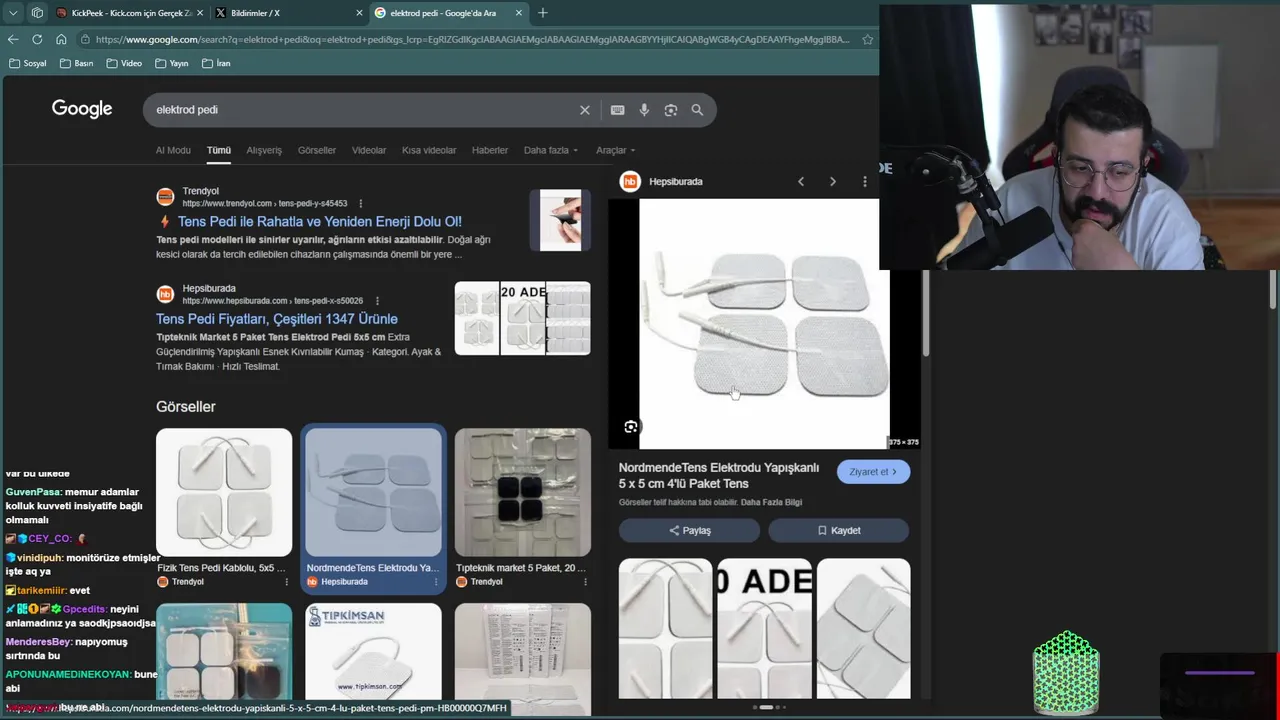Close the Bildirimler / X tab

359,13
